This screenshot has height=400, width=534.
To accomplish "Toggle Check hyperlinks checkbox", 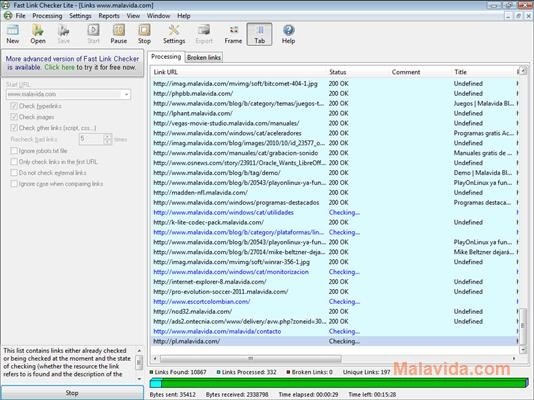I will point(14,106).
